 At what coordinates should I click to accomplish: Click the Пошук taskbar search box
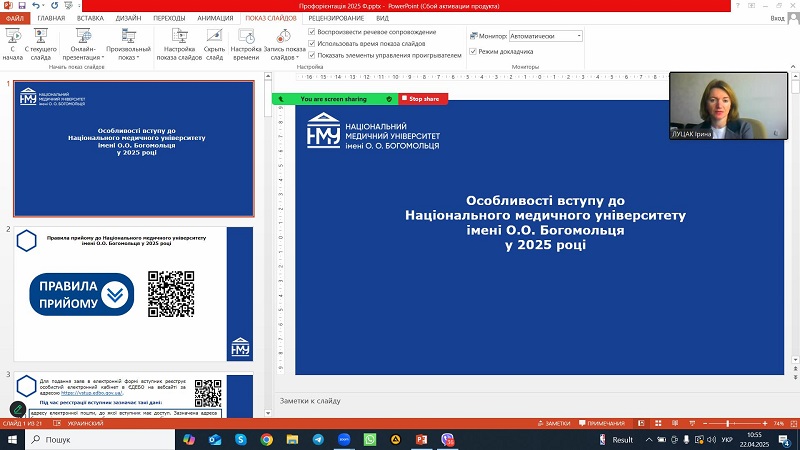pos(99,439)
